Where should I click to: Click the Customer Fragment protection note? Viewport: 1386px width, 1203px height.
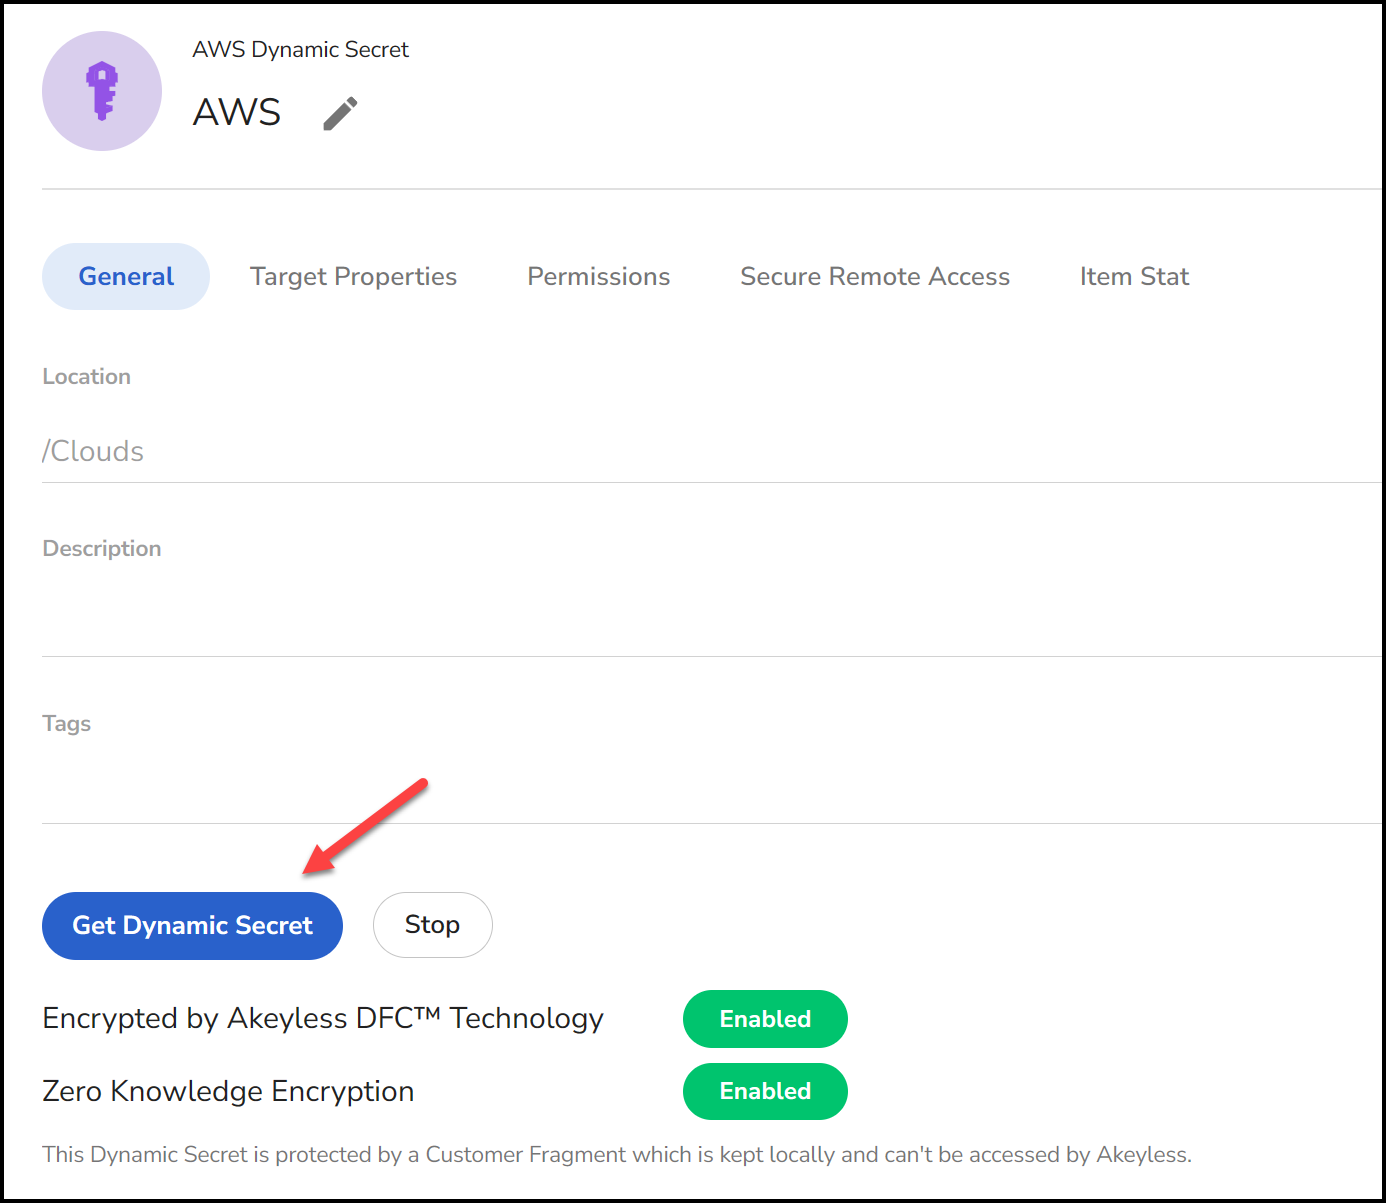[617, 1154]
